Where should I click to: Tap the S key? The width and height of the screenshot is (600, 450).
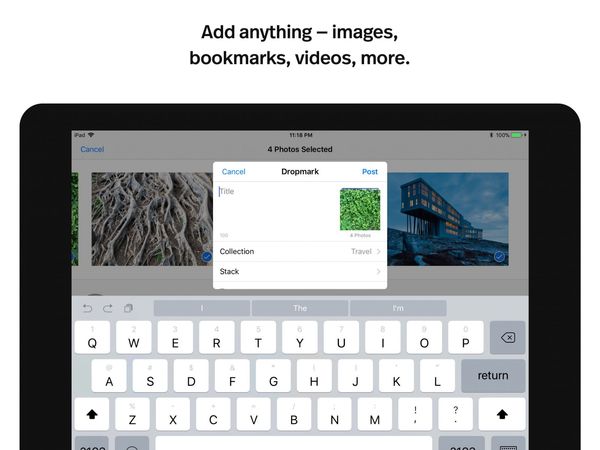click(x=150, y=376)
